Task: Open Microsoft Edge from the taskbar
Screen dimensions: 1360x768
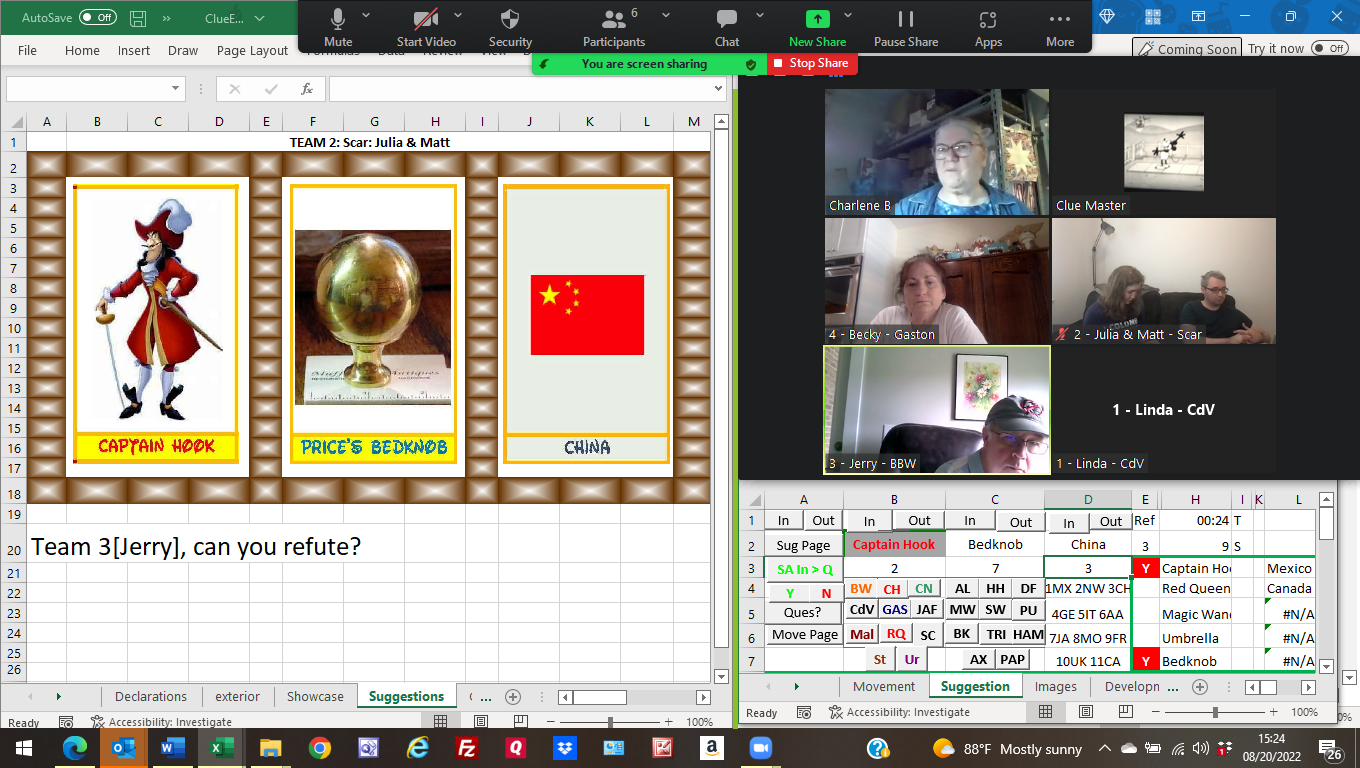Action: tap(74, 747)
